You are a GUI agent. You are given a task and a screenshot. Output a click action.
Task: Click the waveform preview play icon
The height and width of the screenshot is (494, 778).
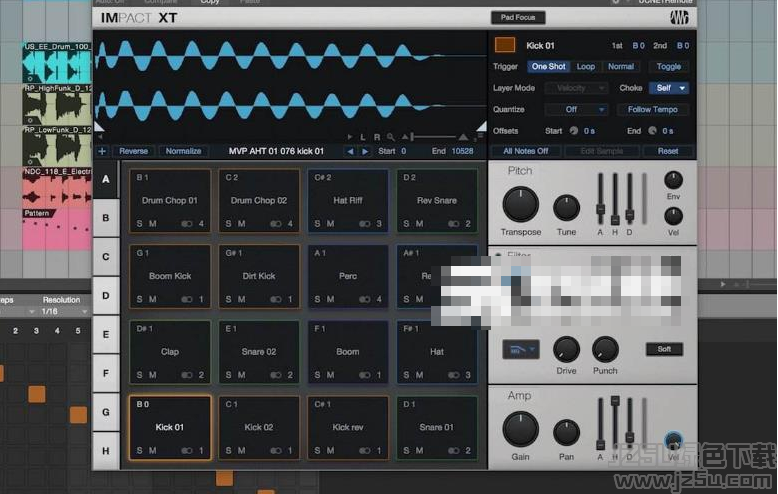click(349, 137)
